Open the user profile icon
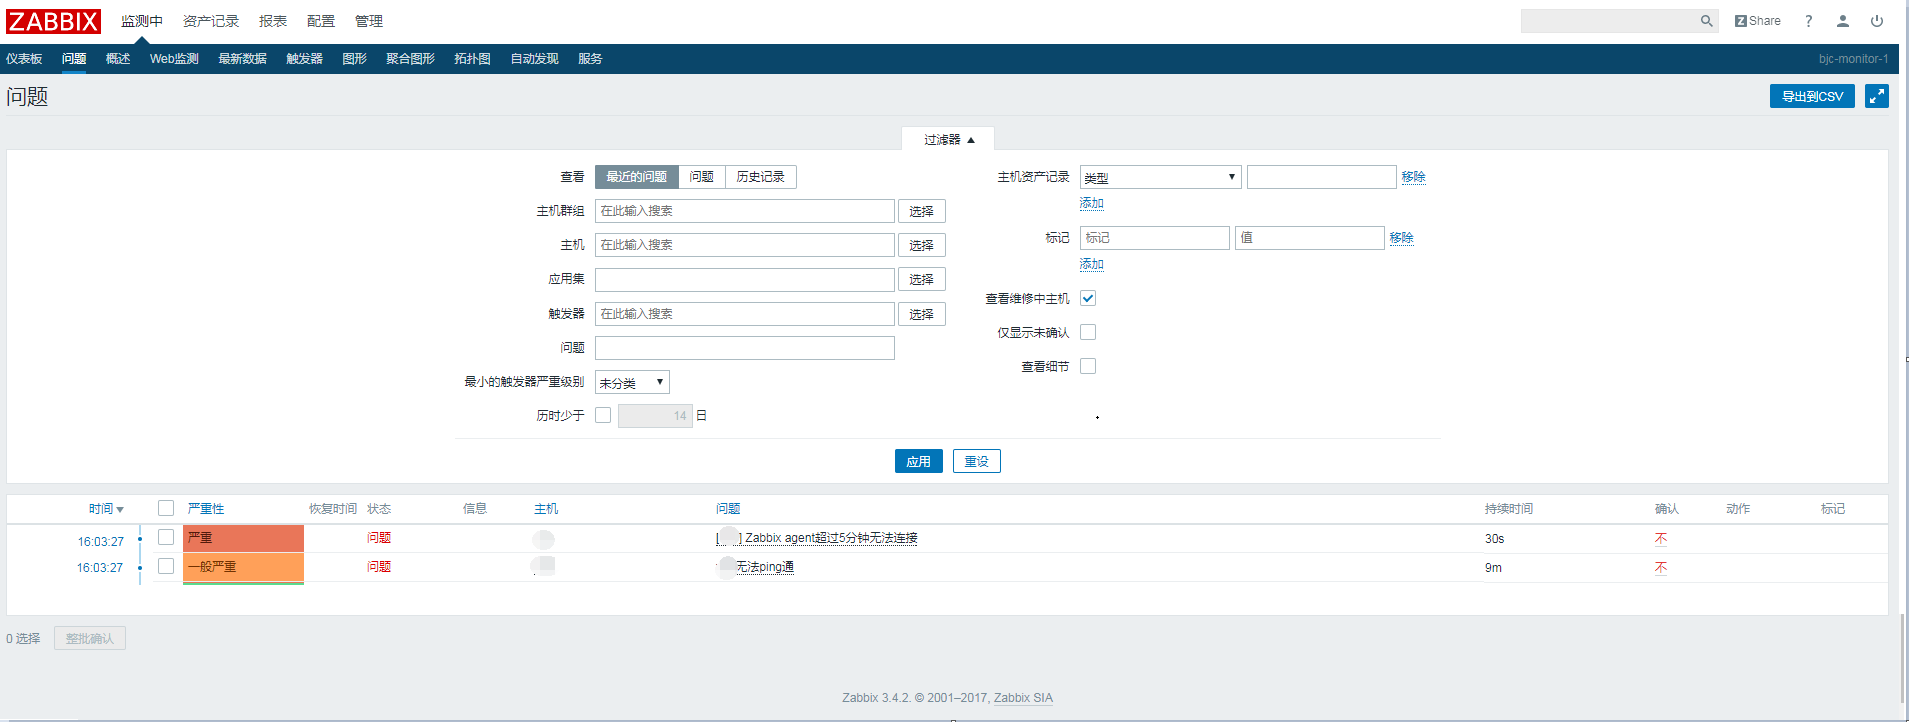This screenshot has height=722, width=1909. pyautogui.click(x=1842, y=21)
